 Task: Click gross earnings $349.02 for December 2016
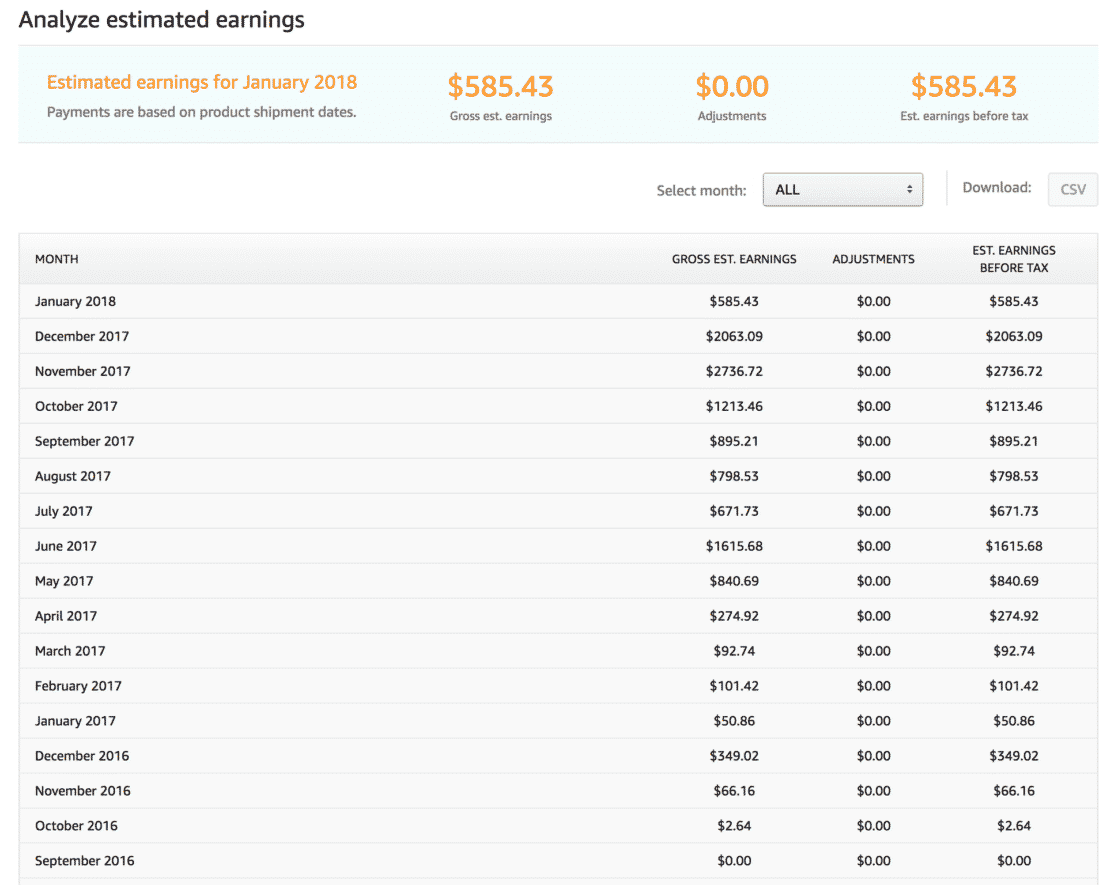coord(734,755)
